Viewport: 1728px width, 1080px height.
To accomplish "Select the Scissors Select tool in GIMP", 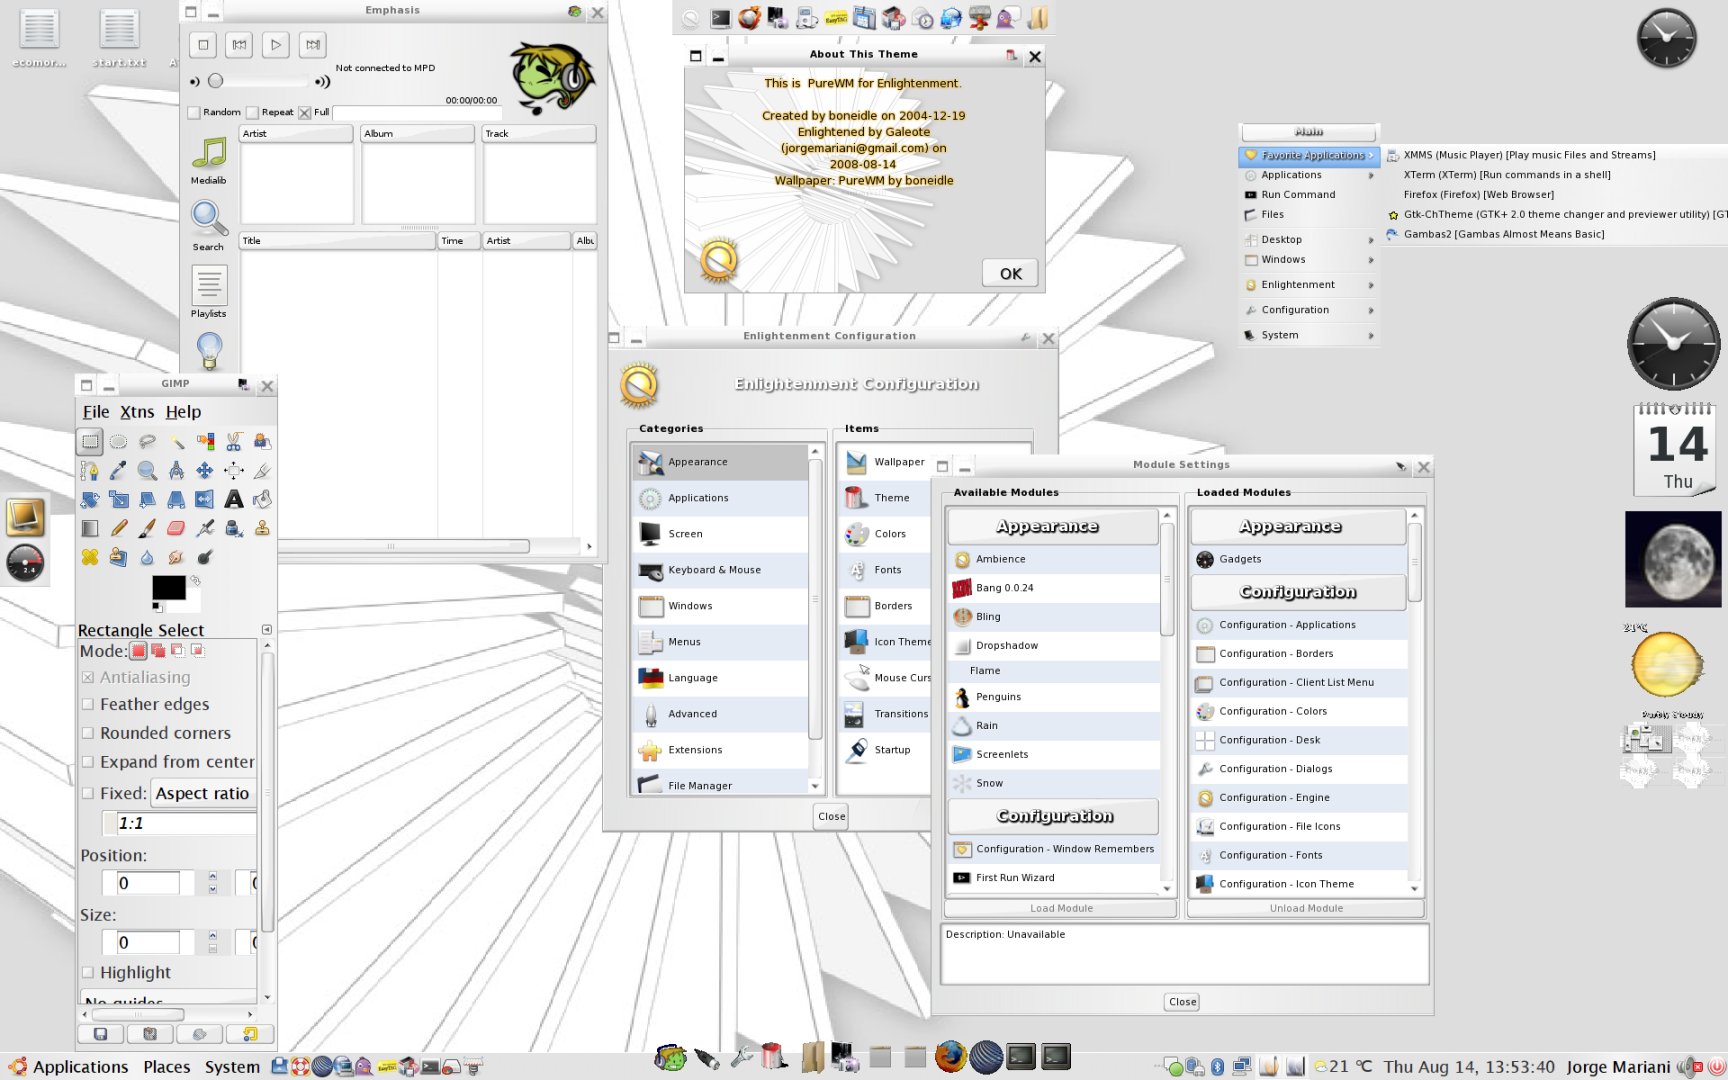I will pos(233,441).
